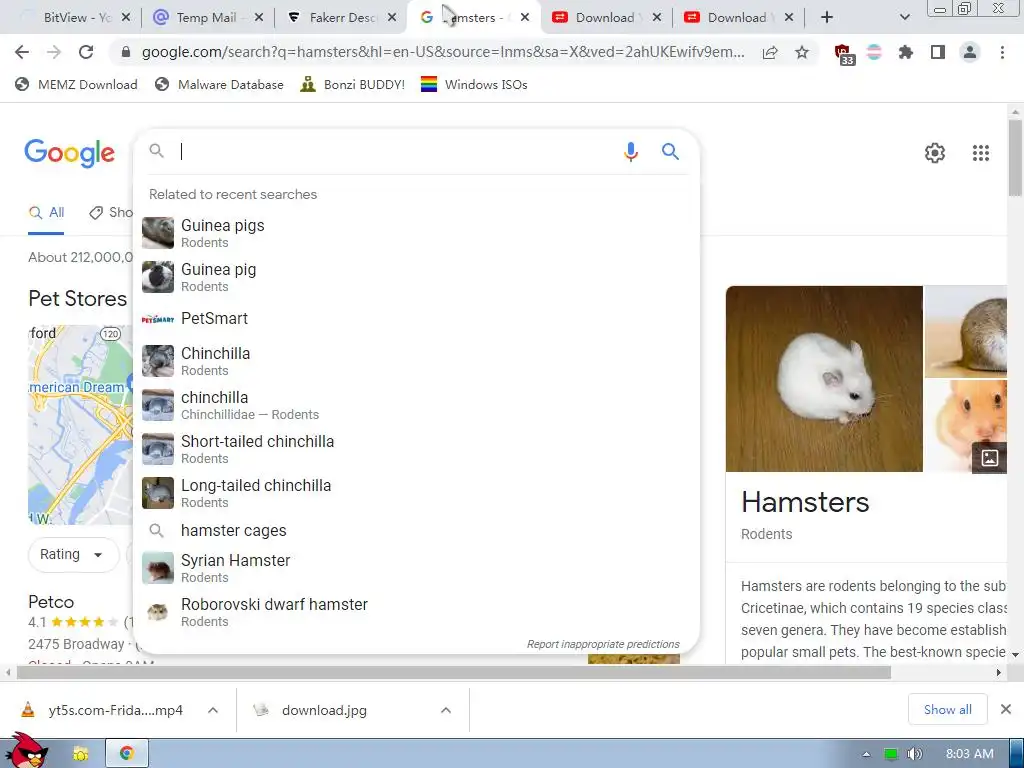
Task: Reload the current page
Action: pos(86,52)
